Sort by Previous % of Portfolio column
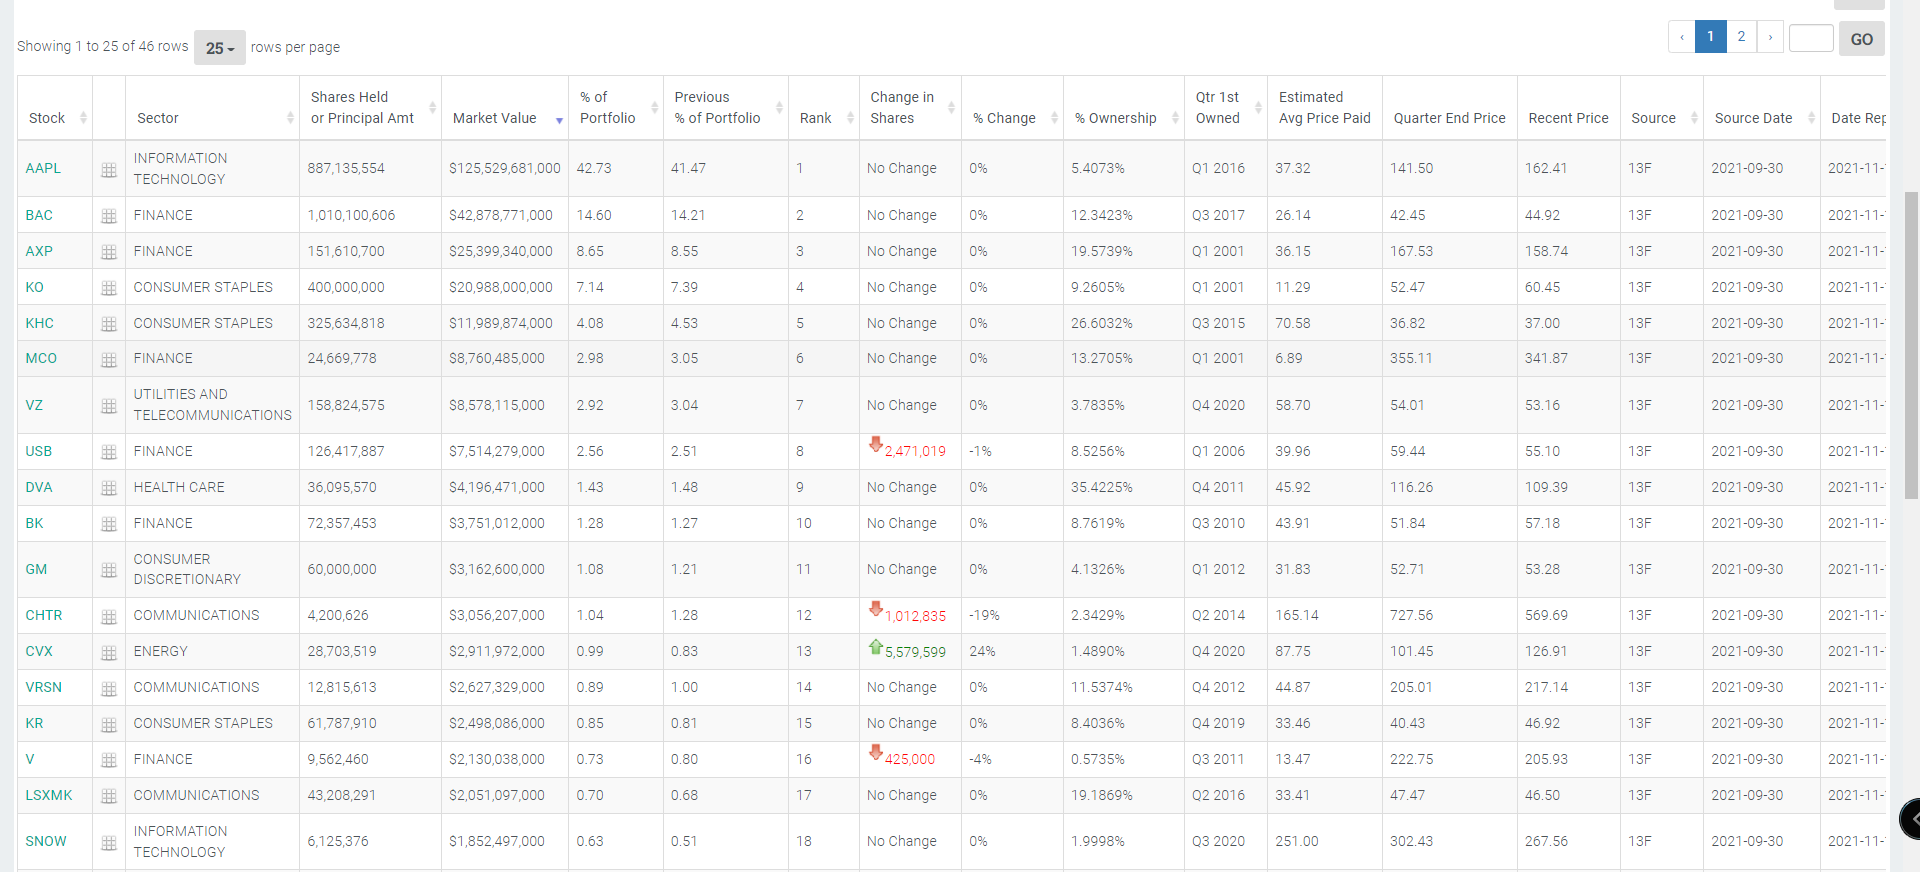The height and width of the screenshot is (872, 1920). 726,108
